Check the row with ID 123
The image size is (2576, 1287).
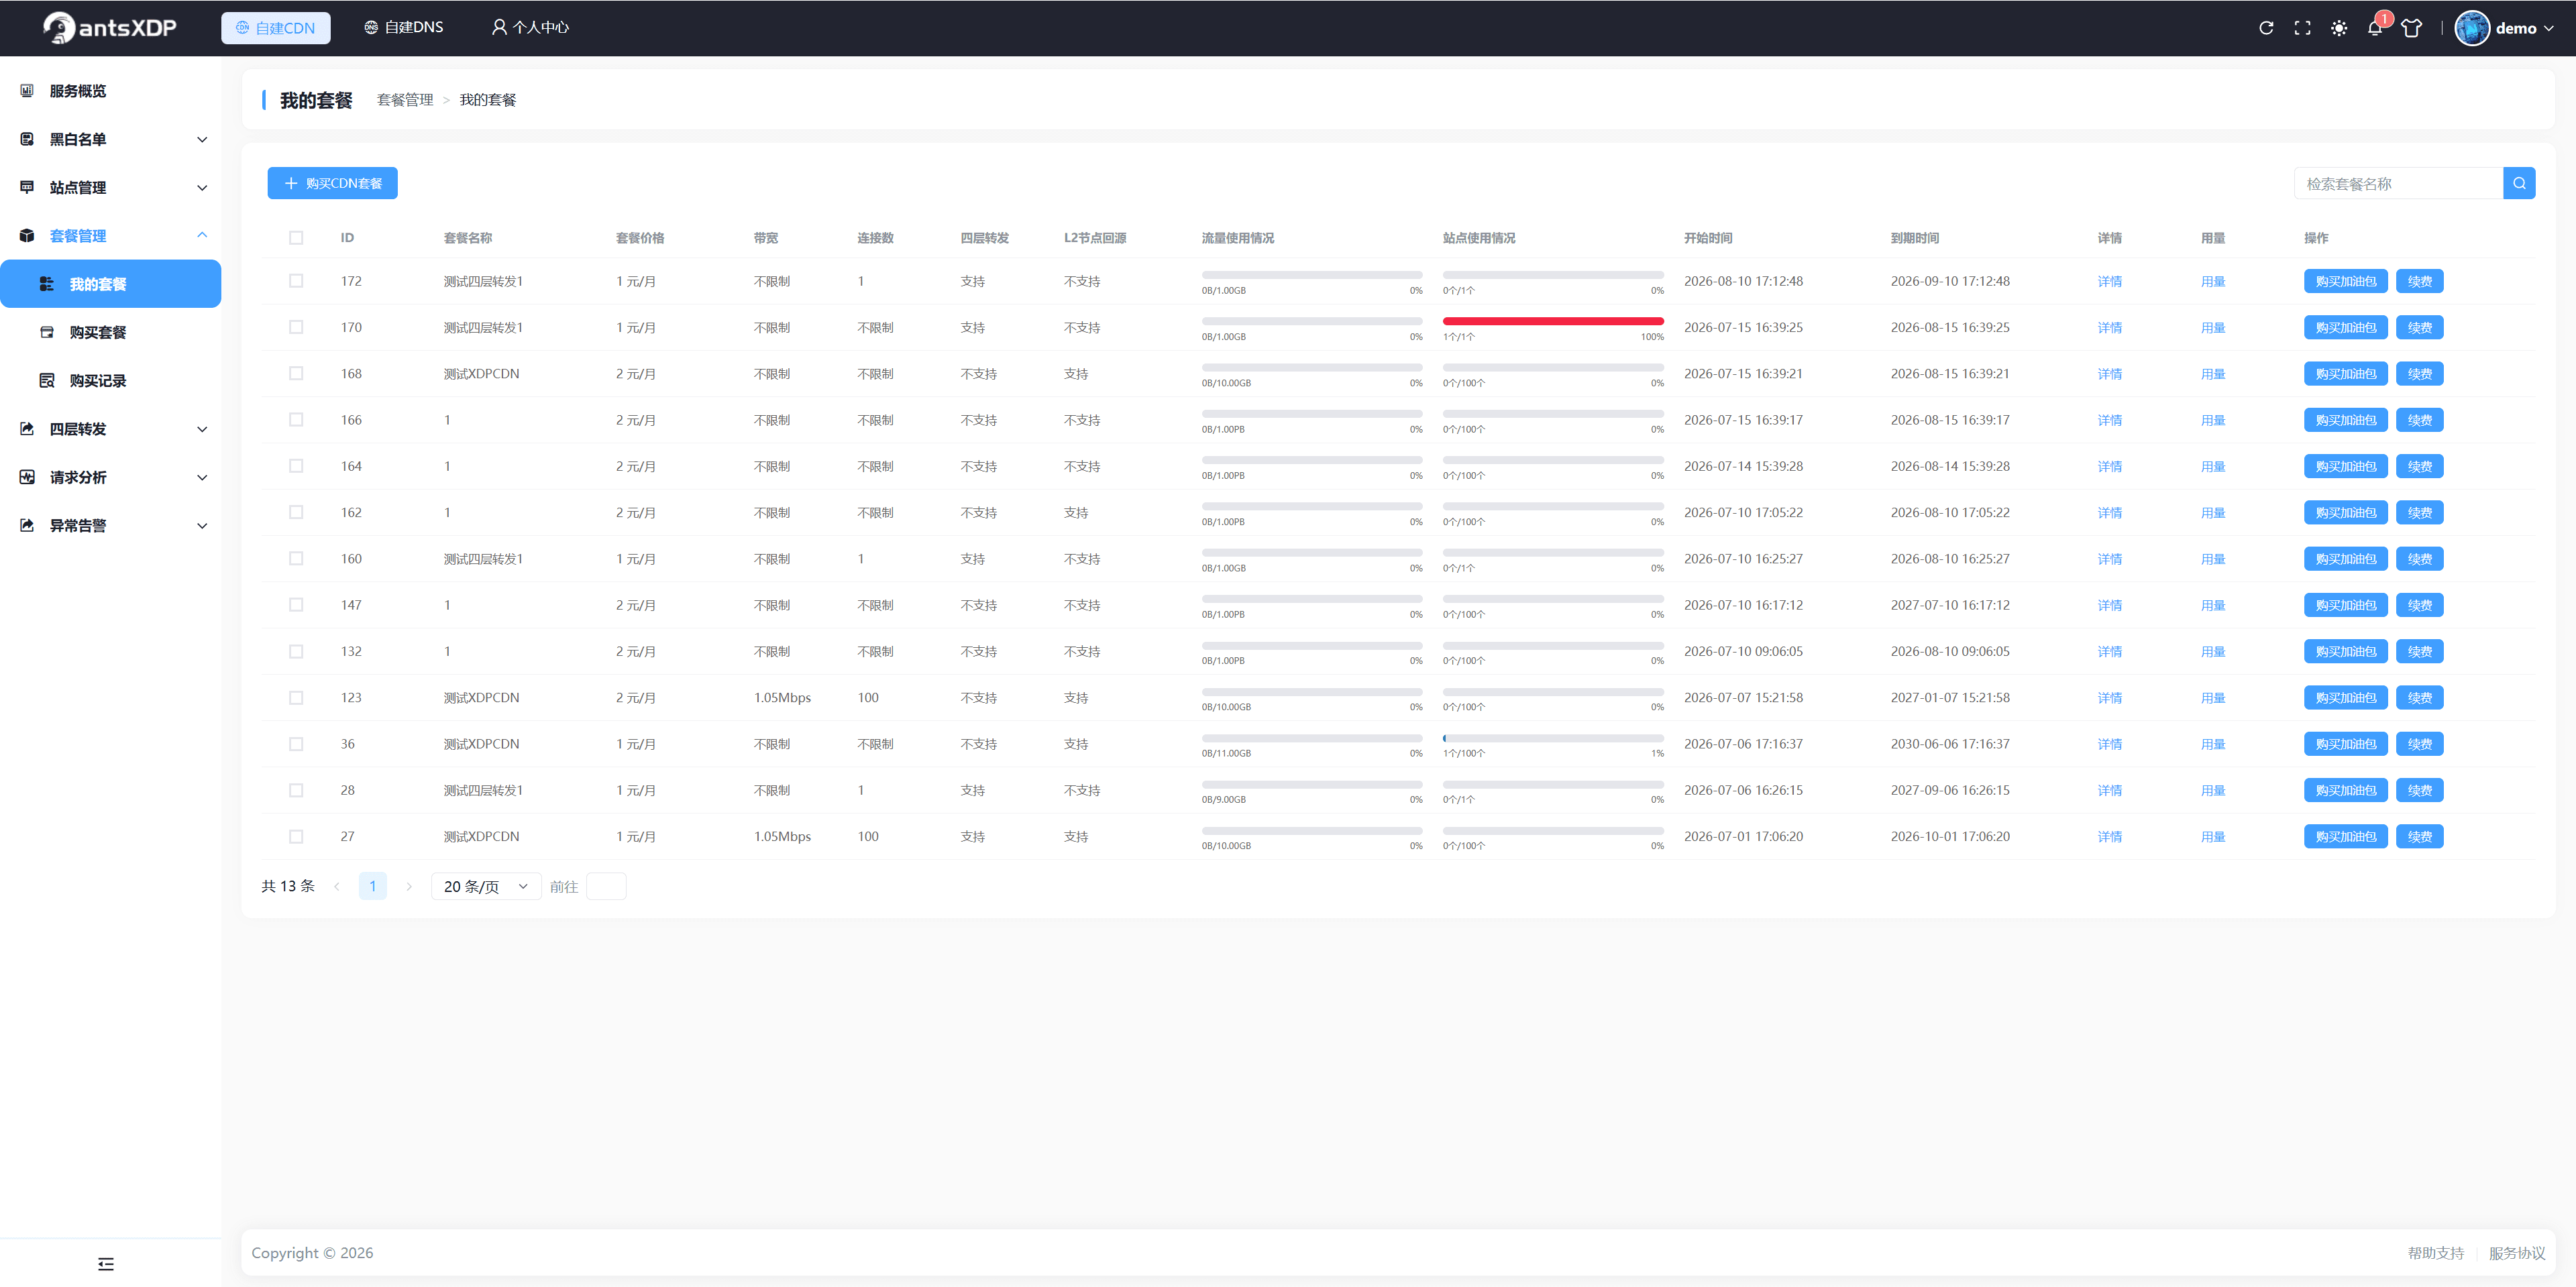click(296, 698)
